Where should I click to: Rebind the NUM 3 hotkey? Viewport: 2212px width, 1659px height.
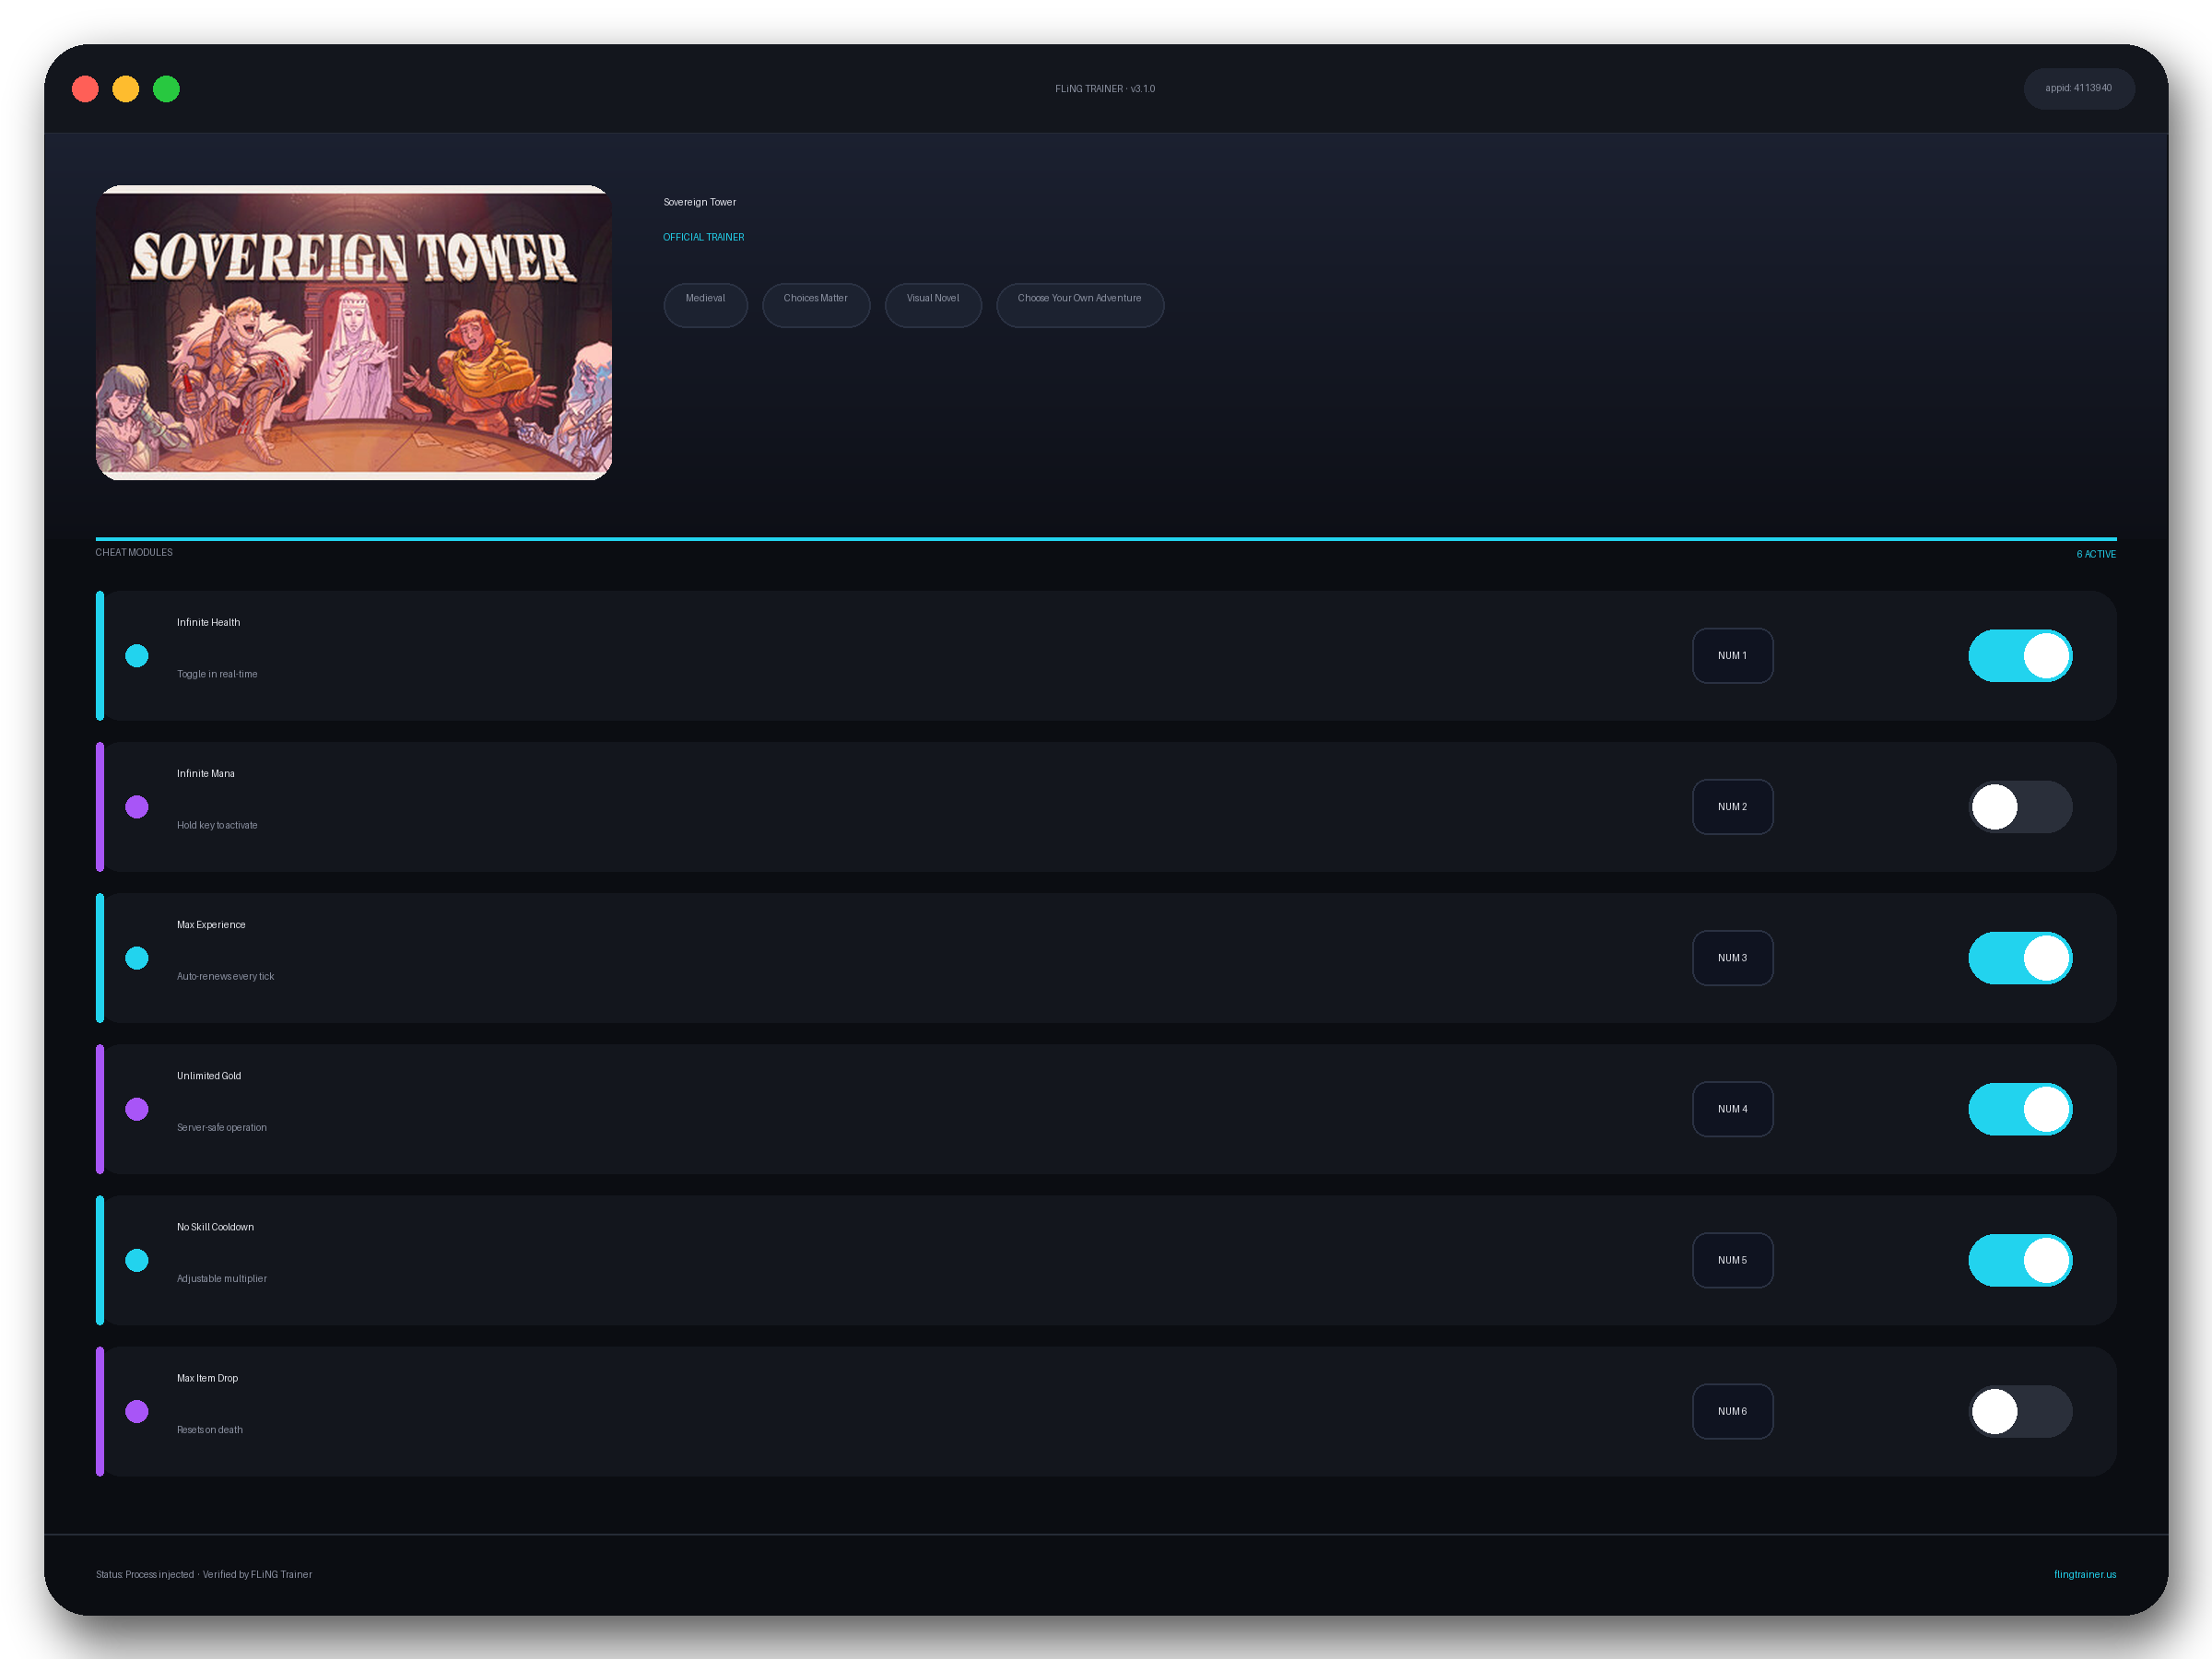[1732, 958]
